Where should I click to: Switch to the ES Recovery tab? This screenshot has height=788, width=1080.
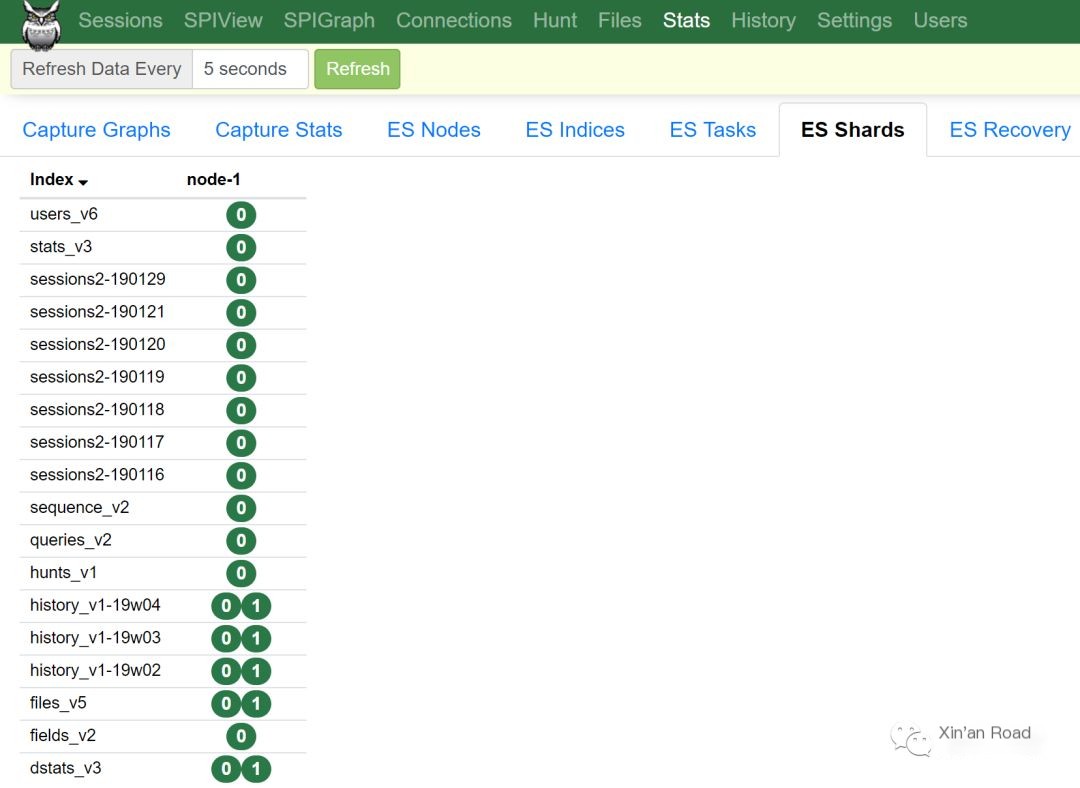(1010, 129)
